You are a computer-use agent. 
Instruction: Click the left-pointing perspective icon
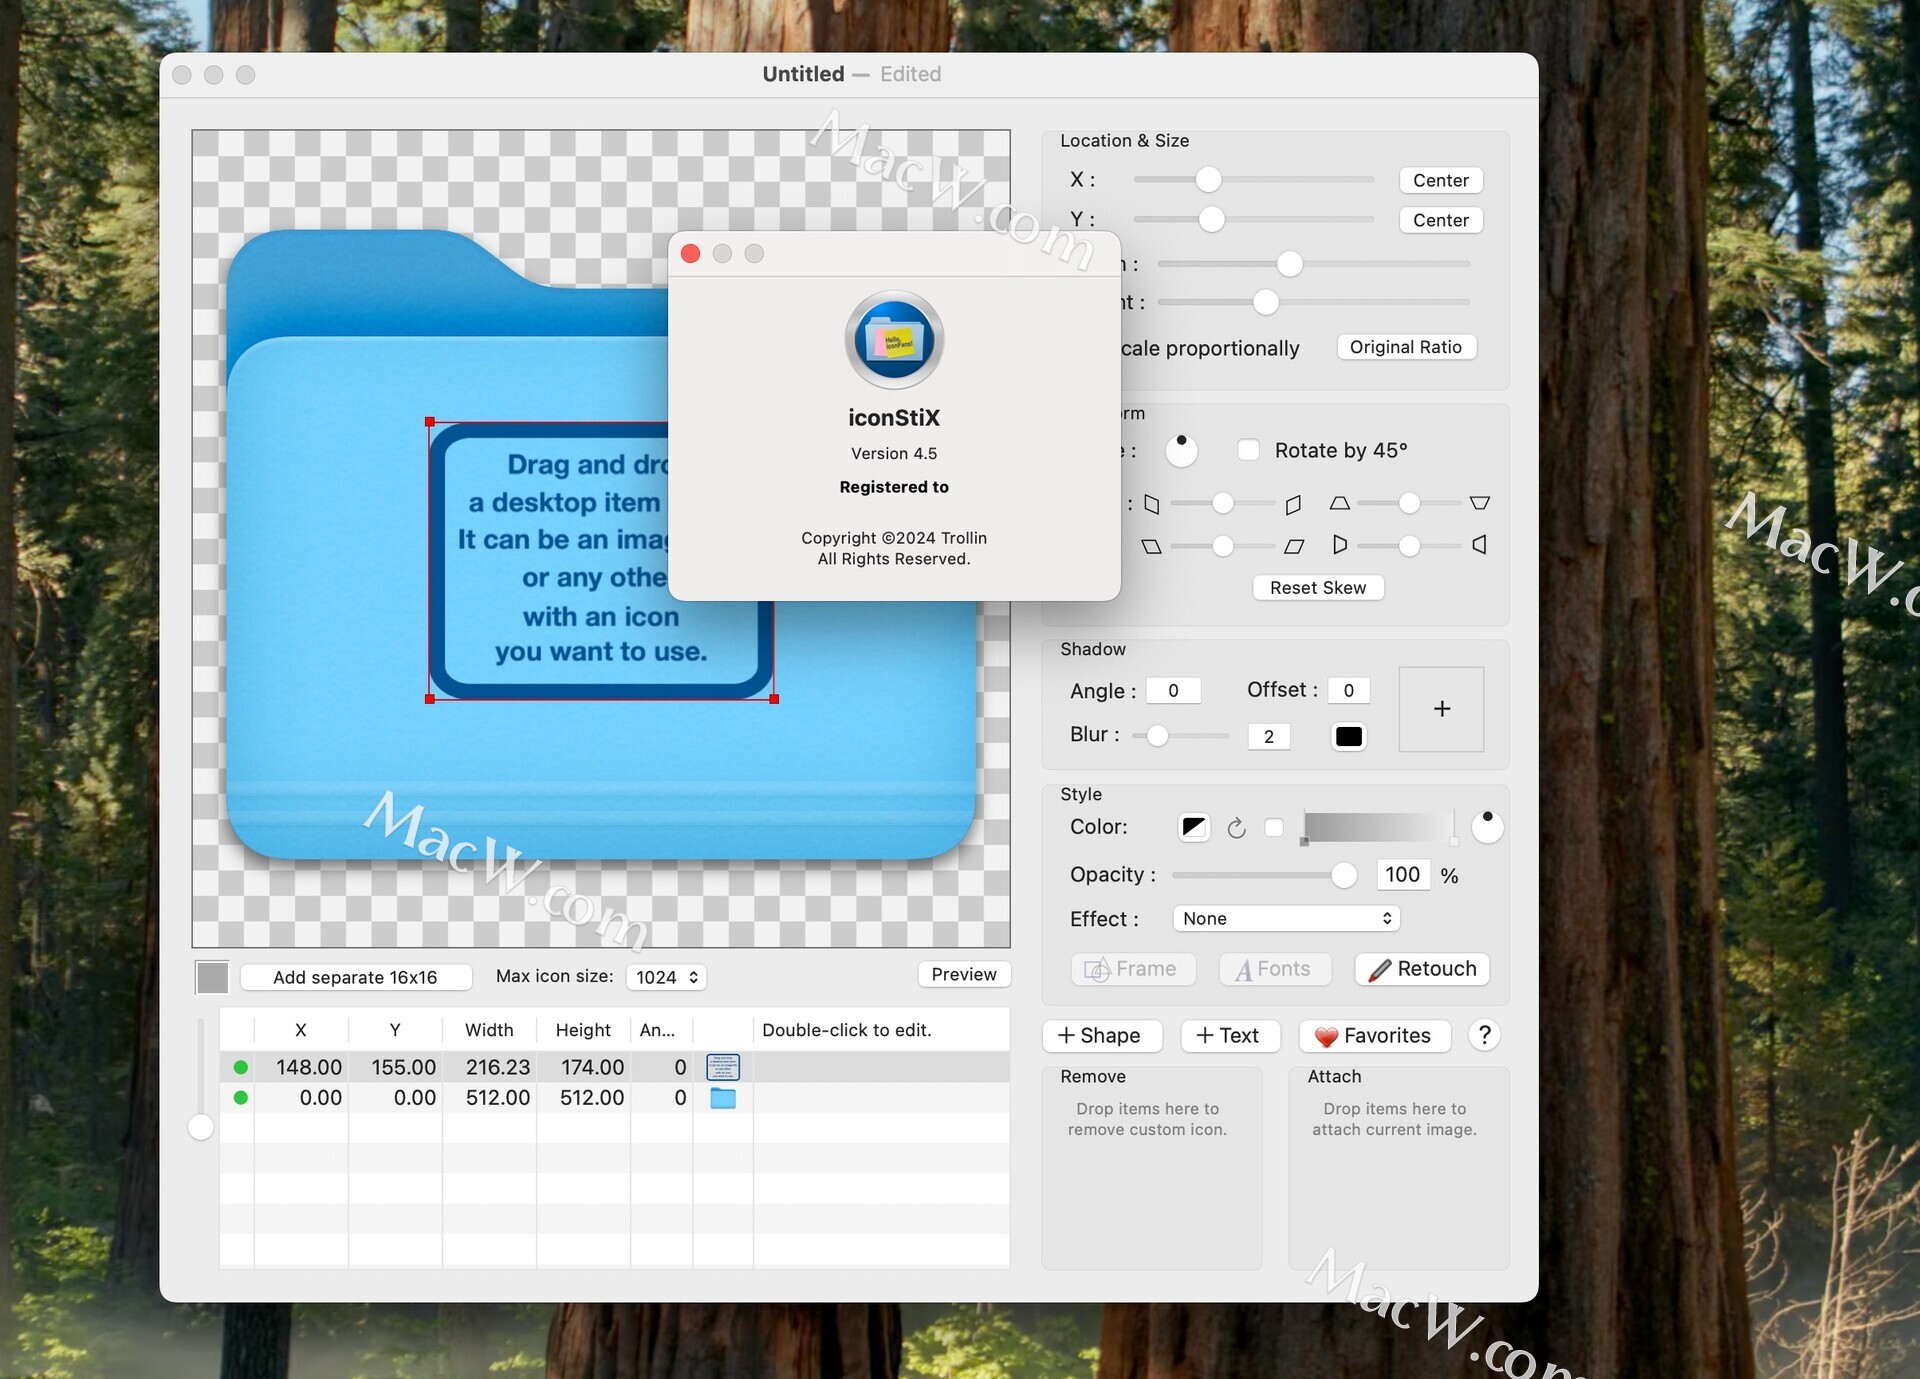[1480, 544]
